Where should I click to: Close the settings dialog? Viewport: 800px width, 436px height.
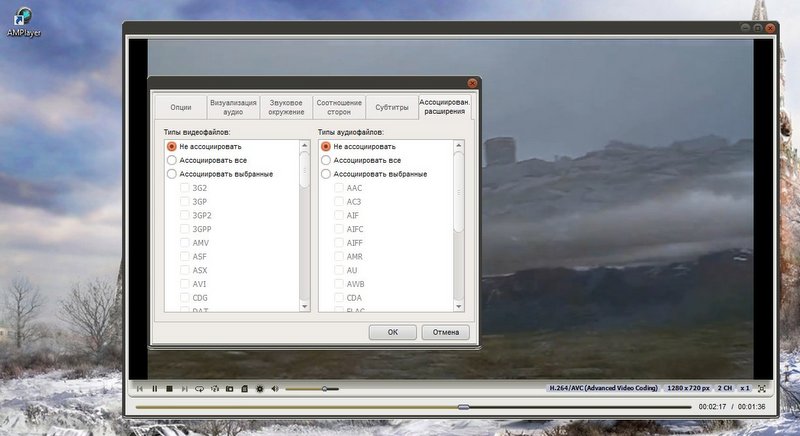[x=472, y=83]
